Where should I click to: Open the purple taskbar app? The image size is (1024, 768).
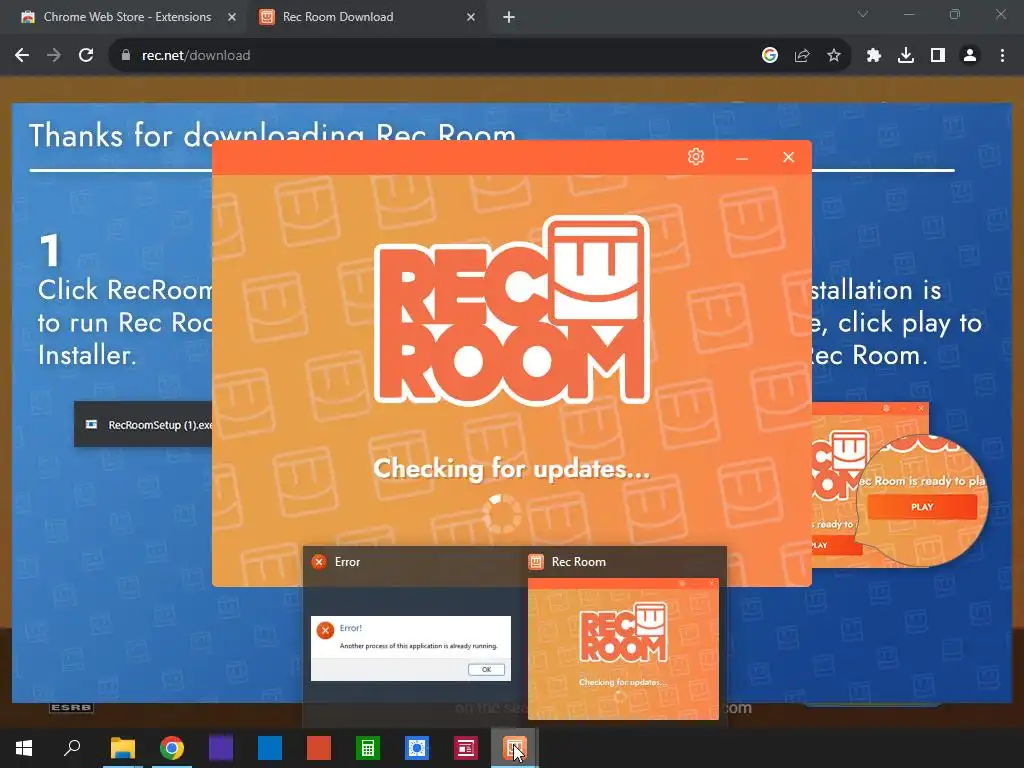click(221, 748)
